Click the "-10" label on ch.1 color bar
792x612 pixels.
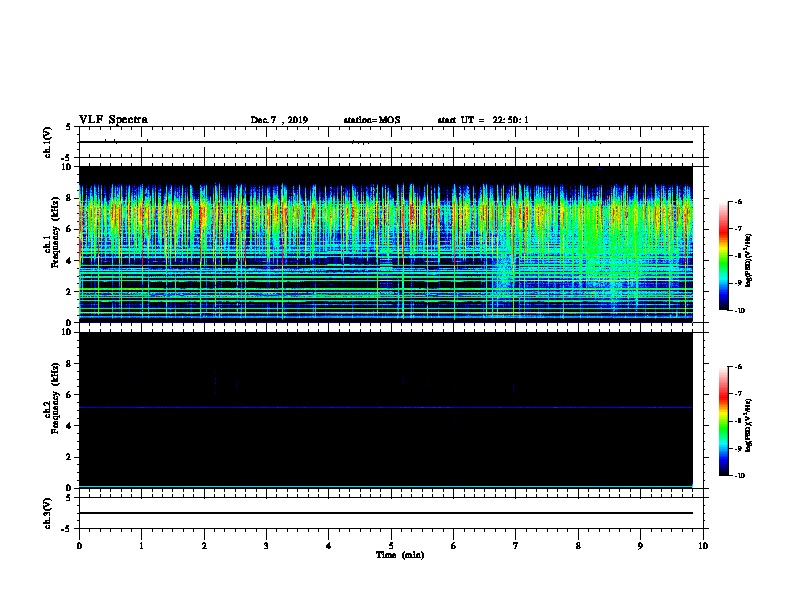(739, 311)
